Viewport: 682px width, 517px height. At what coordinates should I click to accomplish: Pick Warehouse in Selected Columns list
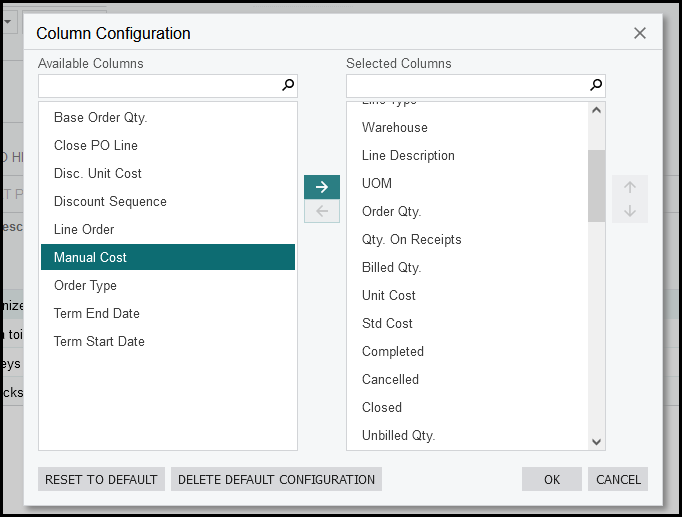[395, 127]
